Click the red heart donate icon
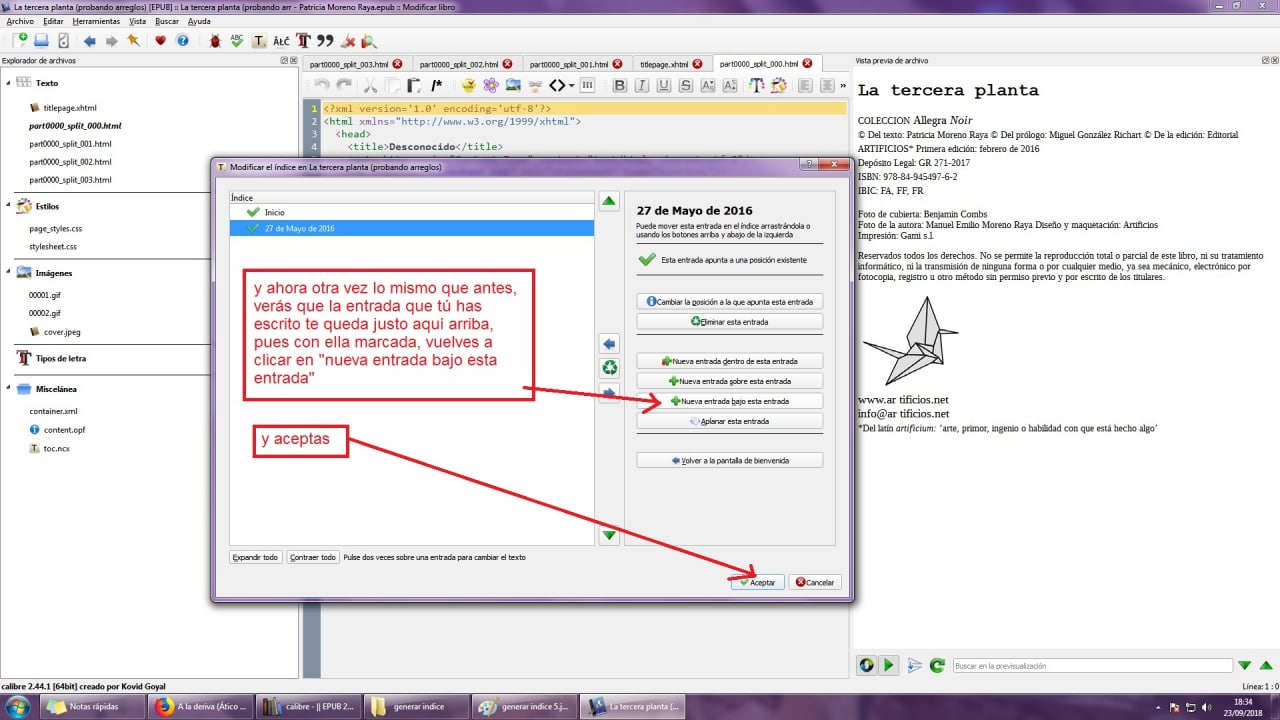 pos(160,41)
